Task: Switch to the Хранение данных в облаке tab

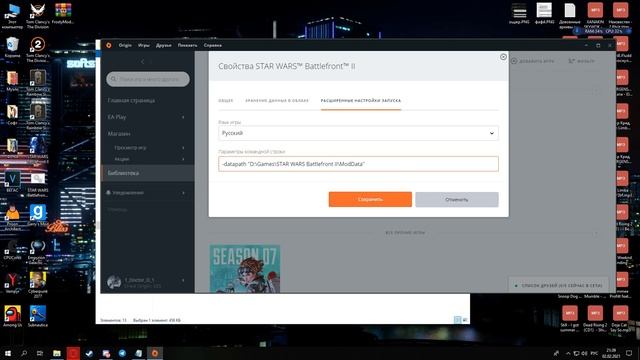Action: [277, 100]
